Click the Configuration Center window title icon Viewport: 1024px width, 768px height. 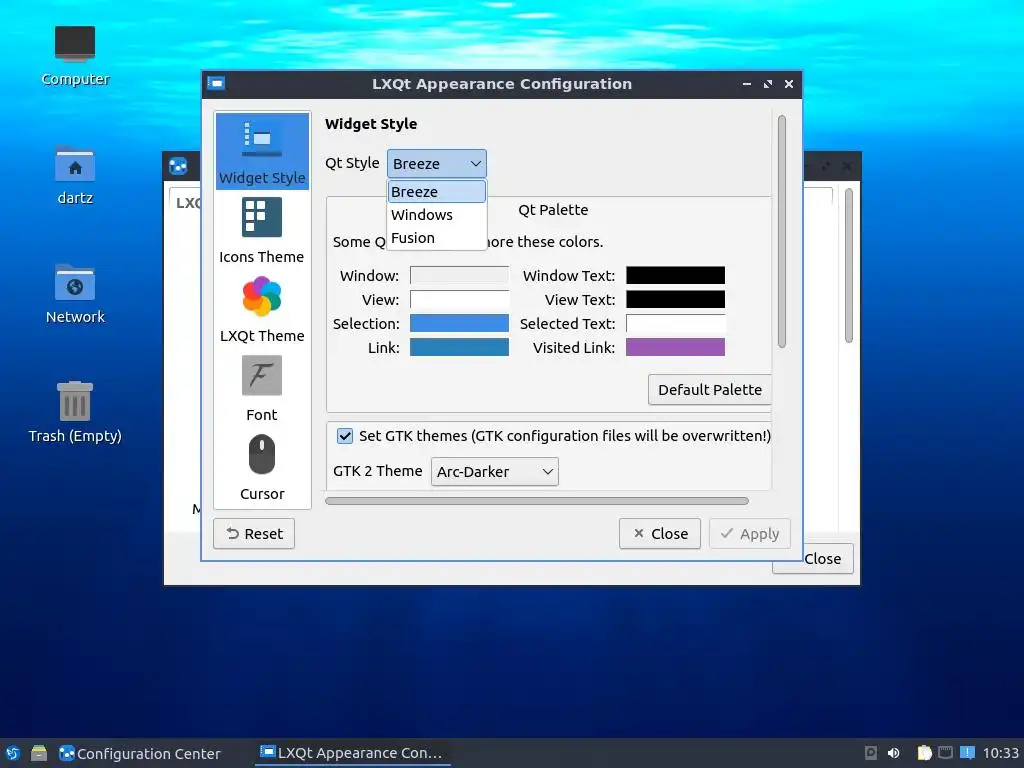coord(178,167)
